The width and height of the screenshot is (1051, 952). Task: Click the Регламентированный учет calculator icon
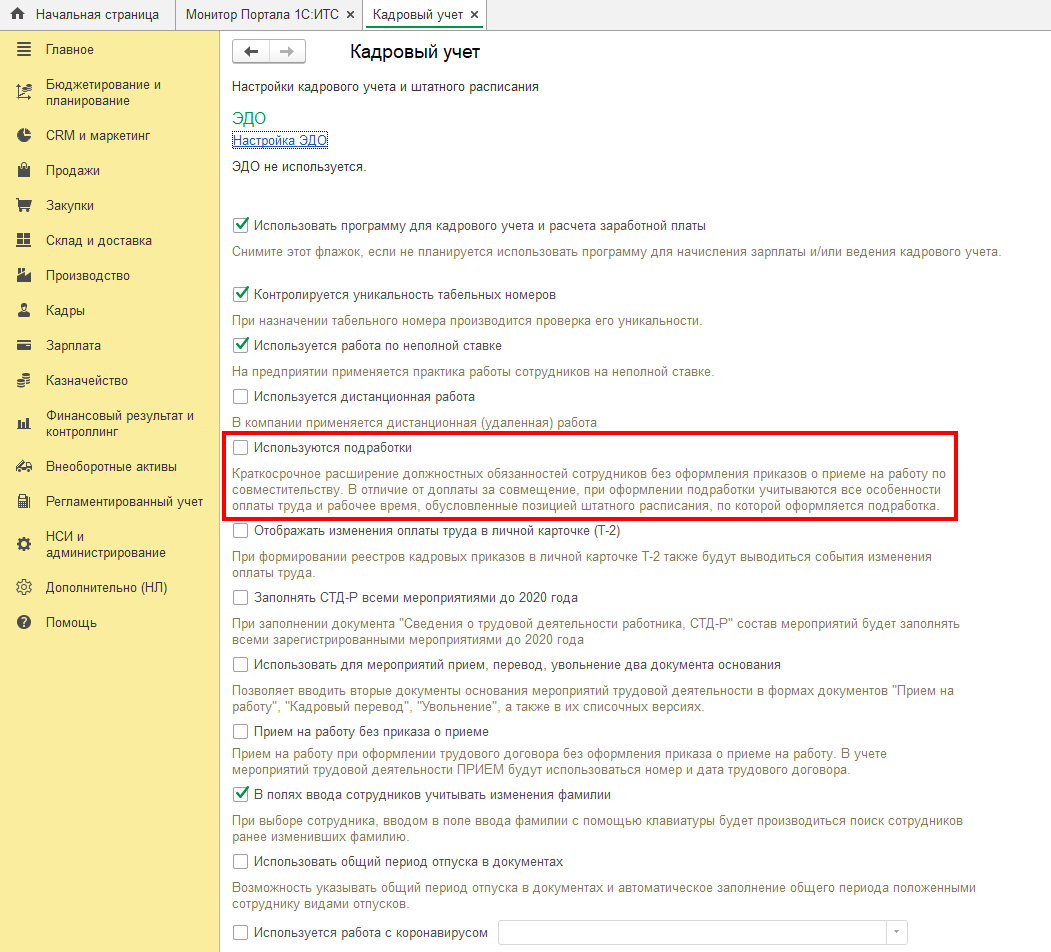point(24,501)
